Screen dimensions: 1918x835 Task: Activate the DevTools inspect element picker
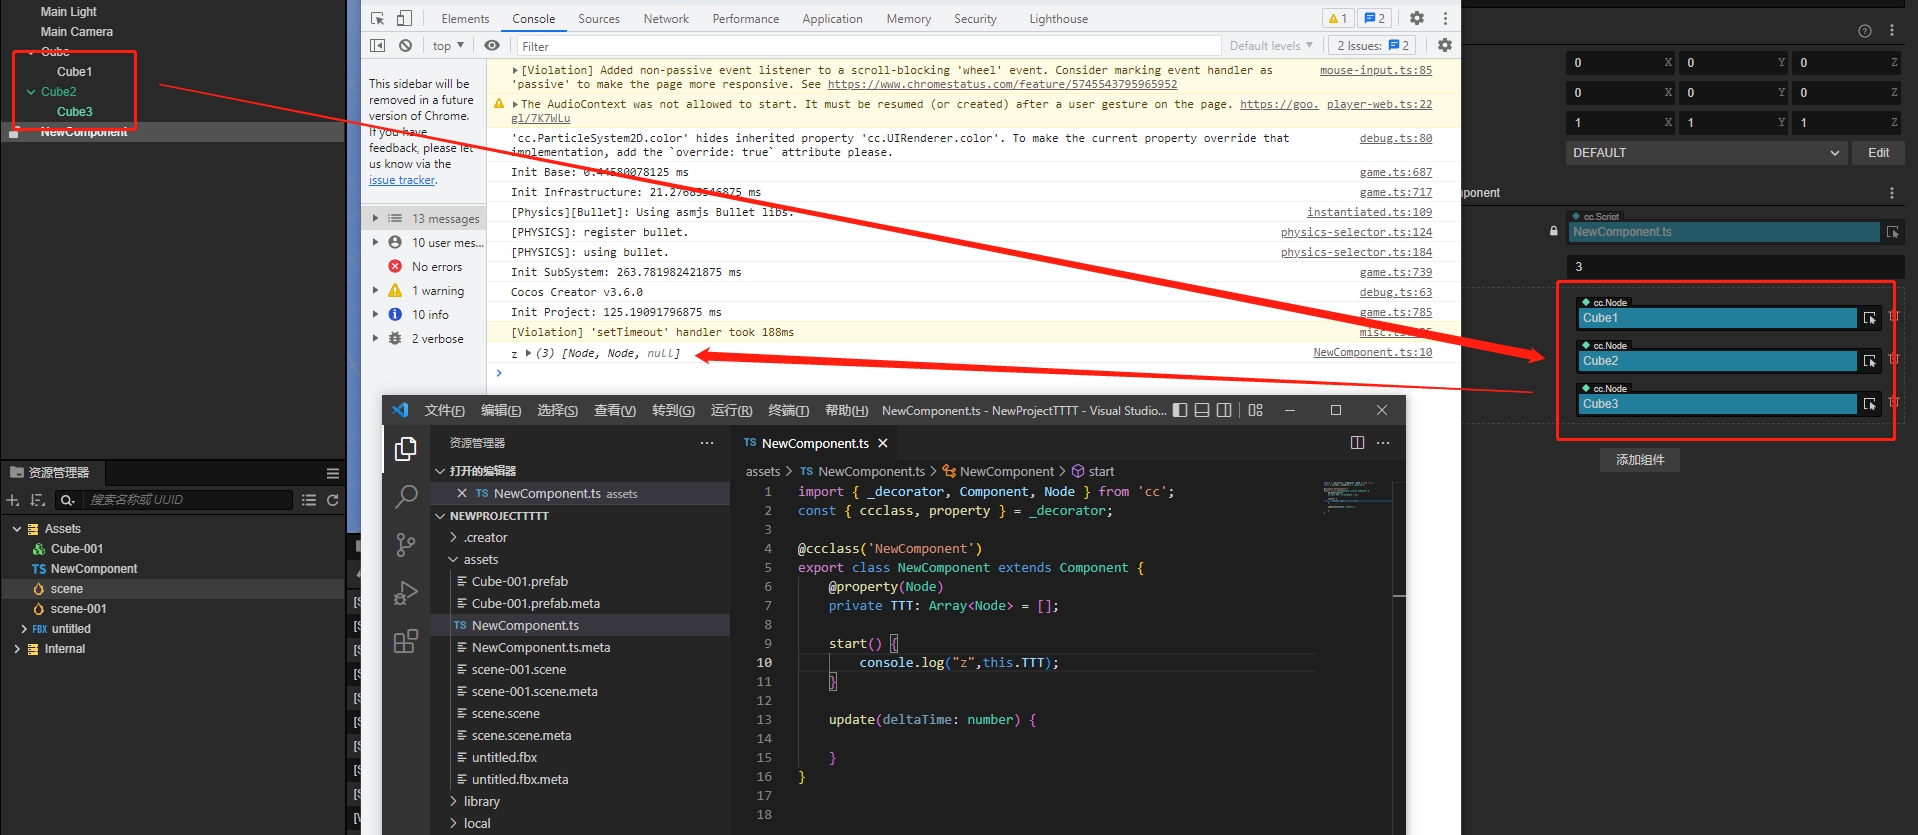point(377,18)
